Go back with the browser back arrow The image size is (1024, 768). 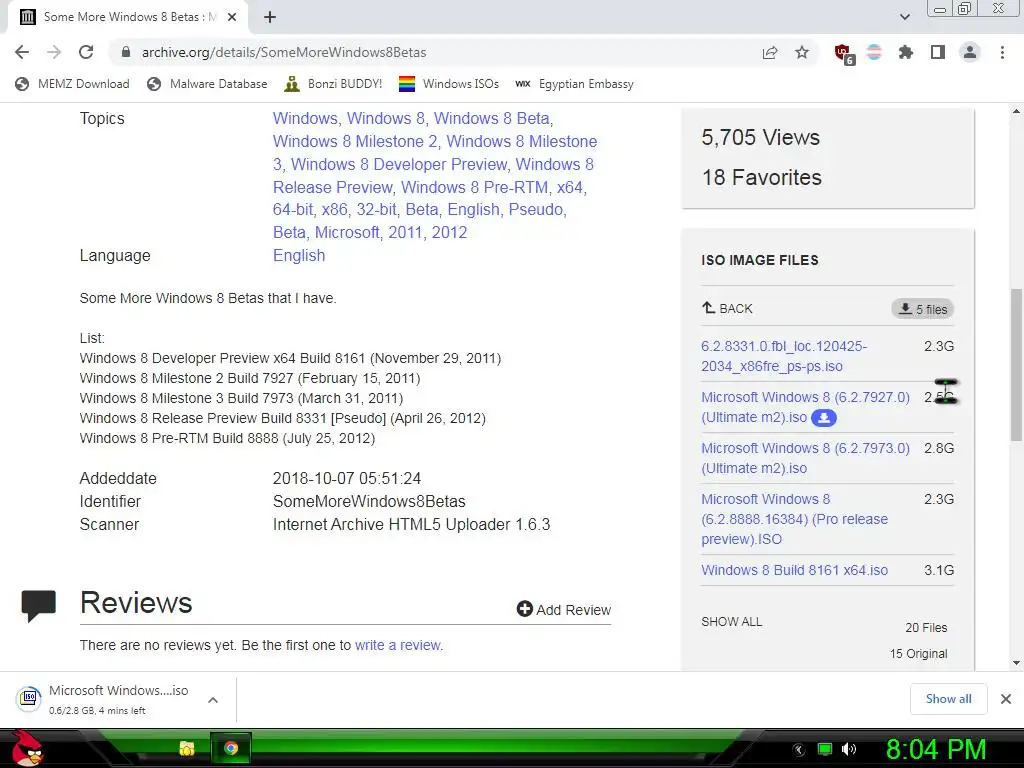tap(22, 52)
